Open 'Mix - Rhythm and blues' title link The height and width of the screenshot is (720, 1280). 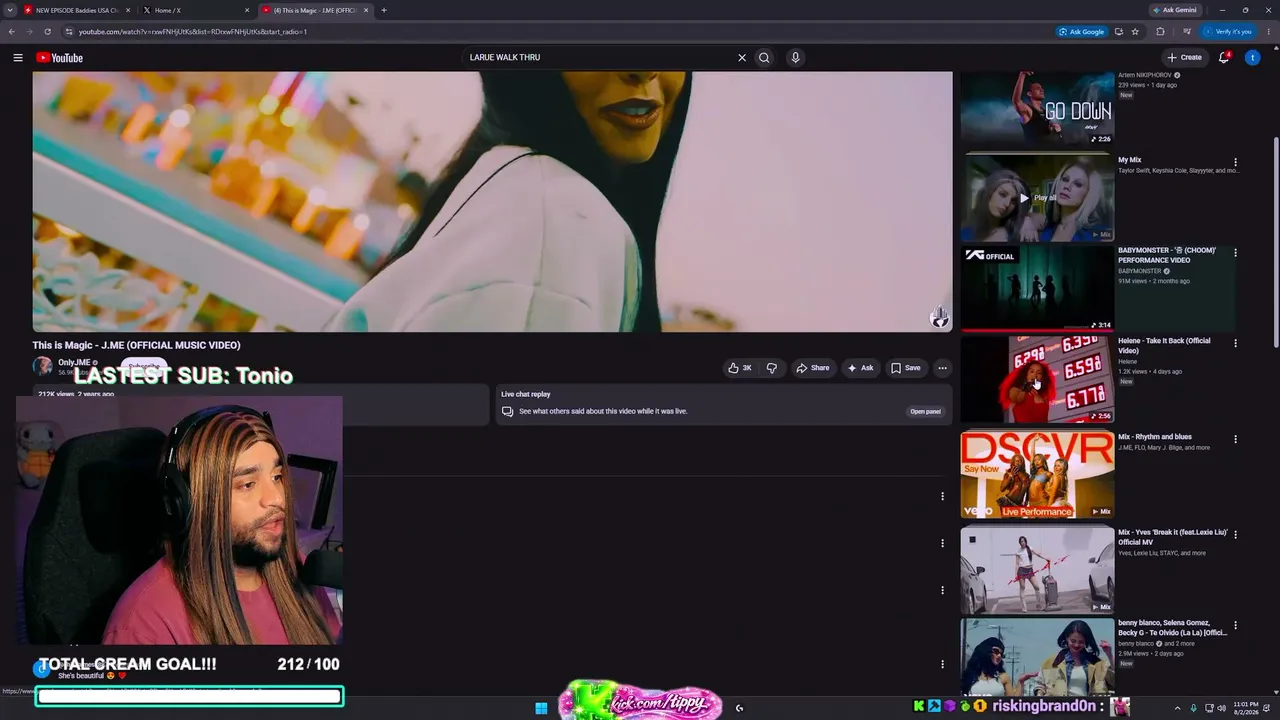[1155, 437]
